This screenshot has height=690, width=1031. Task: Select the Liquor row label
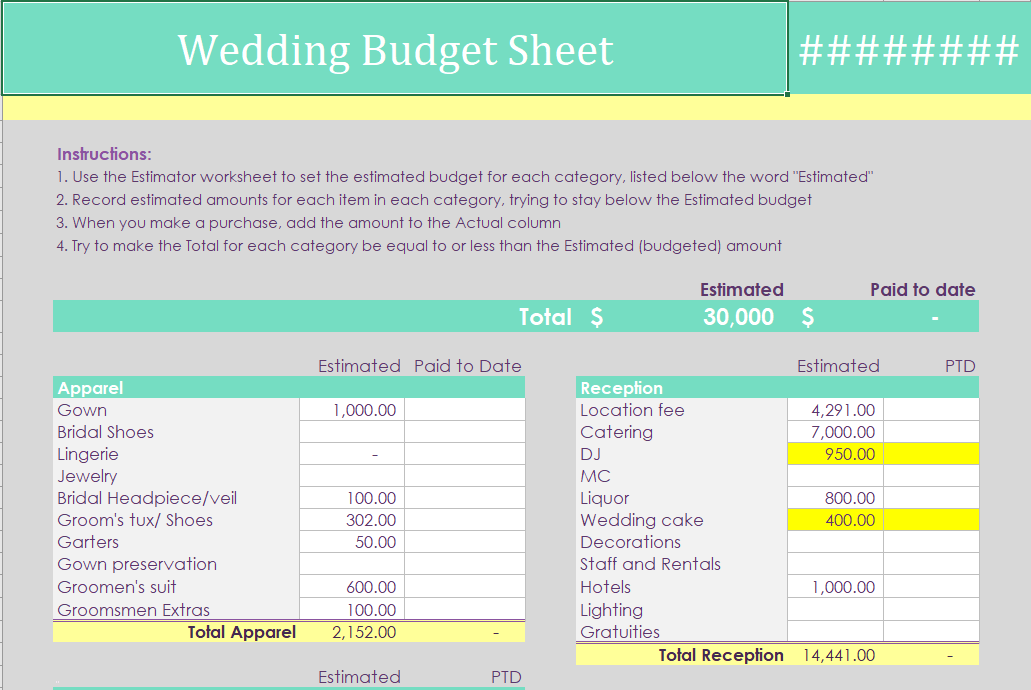(x=604, y=498)
